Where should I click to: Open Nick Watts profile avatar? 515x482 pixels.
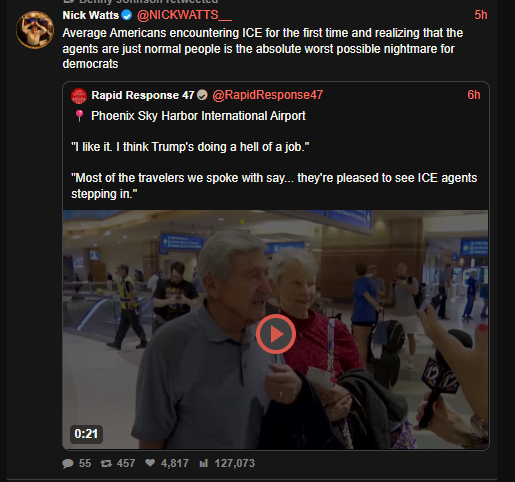point(35,30)
